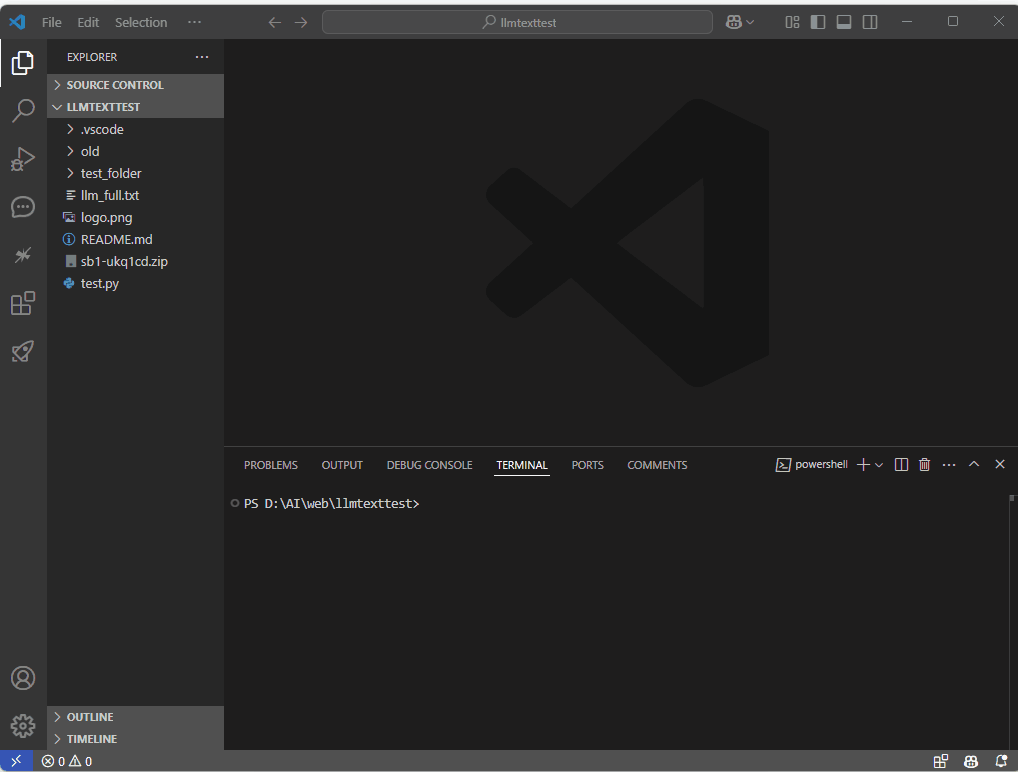The height and width of the screenshot is (772, 1018).
Task: Open Run and Debug view
Action: (x=23, y=159)
